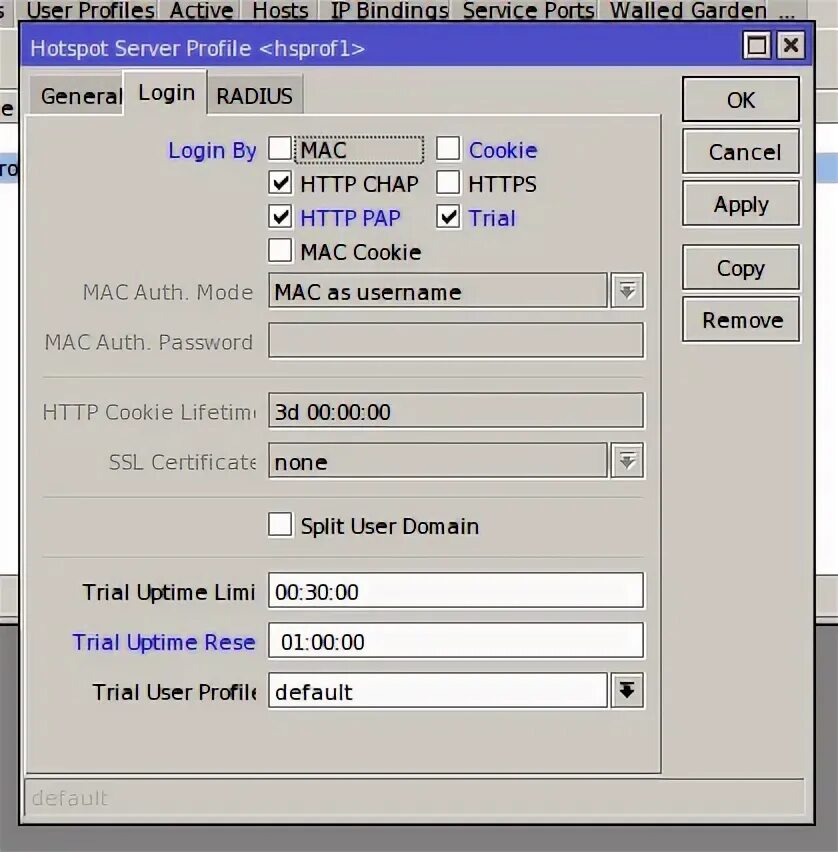This screenshot has width=838, height=852.
Task: Enable the MAC login method checkbox
Action: tap(280, 148)
